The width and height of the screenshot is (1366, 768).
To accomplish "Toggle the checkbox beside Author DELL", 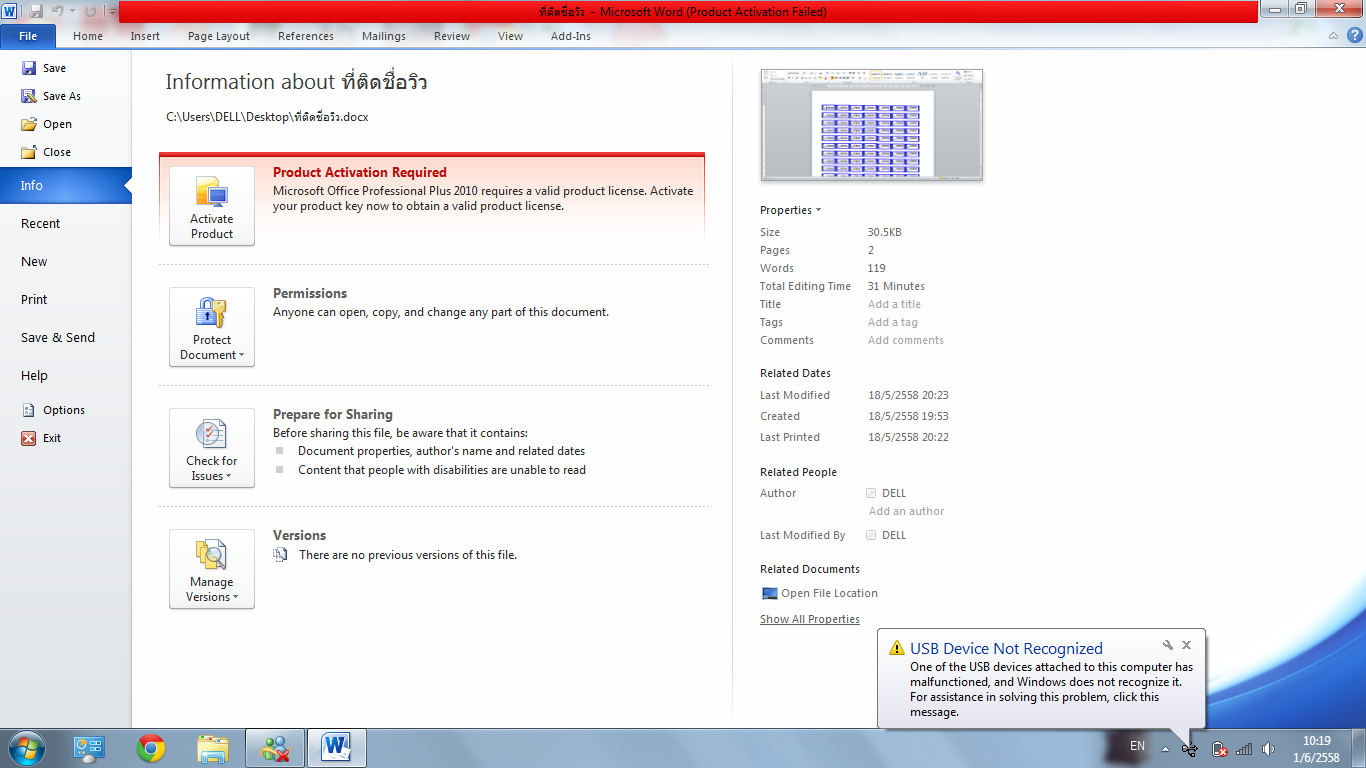I will tap(871, 493).
